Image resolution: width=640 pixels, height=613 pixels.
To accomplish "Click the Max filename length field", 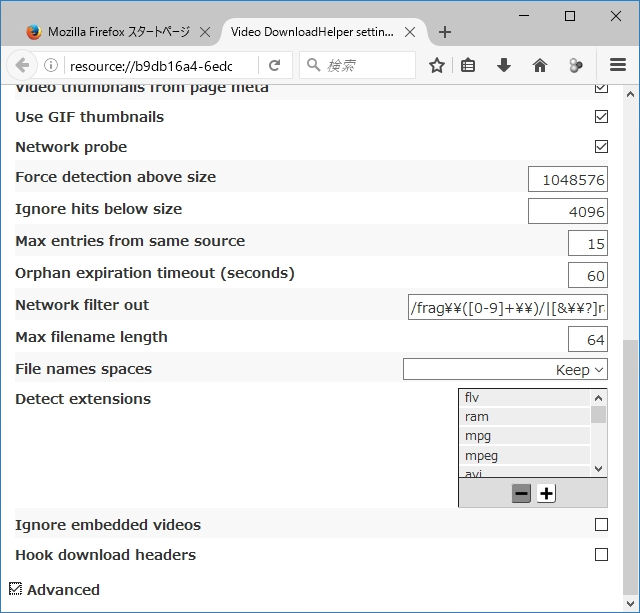I will point(588,339).
